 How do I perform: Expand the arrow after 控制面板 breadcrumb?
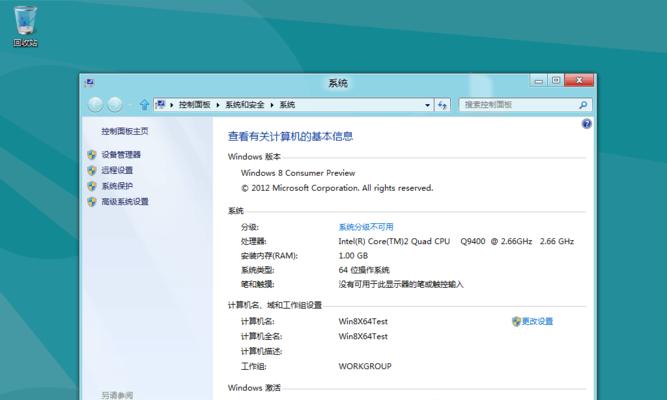(x=218, y=105)
